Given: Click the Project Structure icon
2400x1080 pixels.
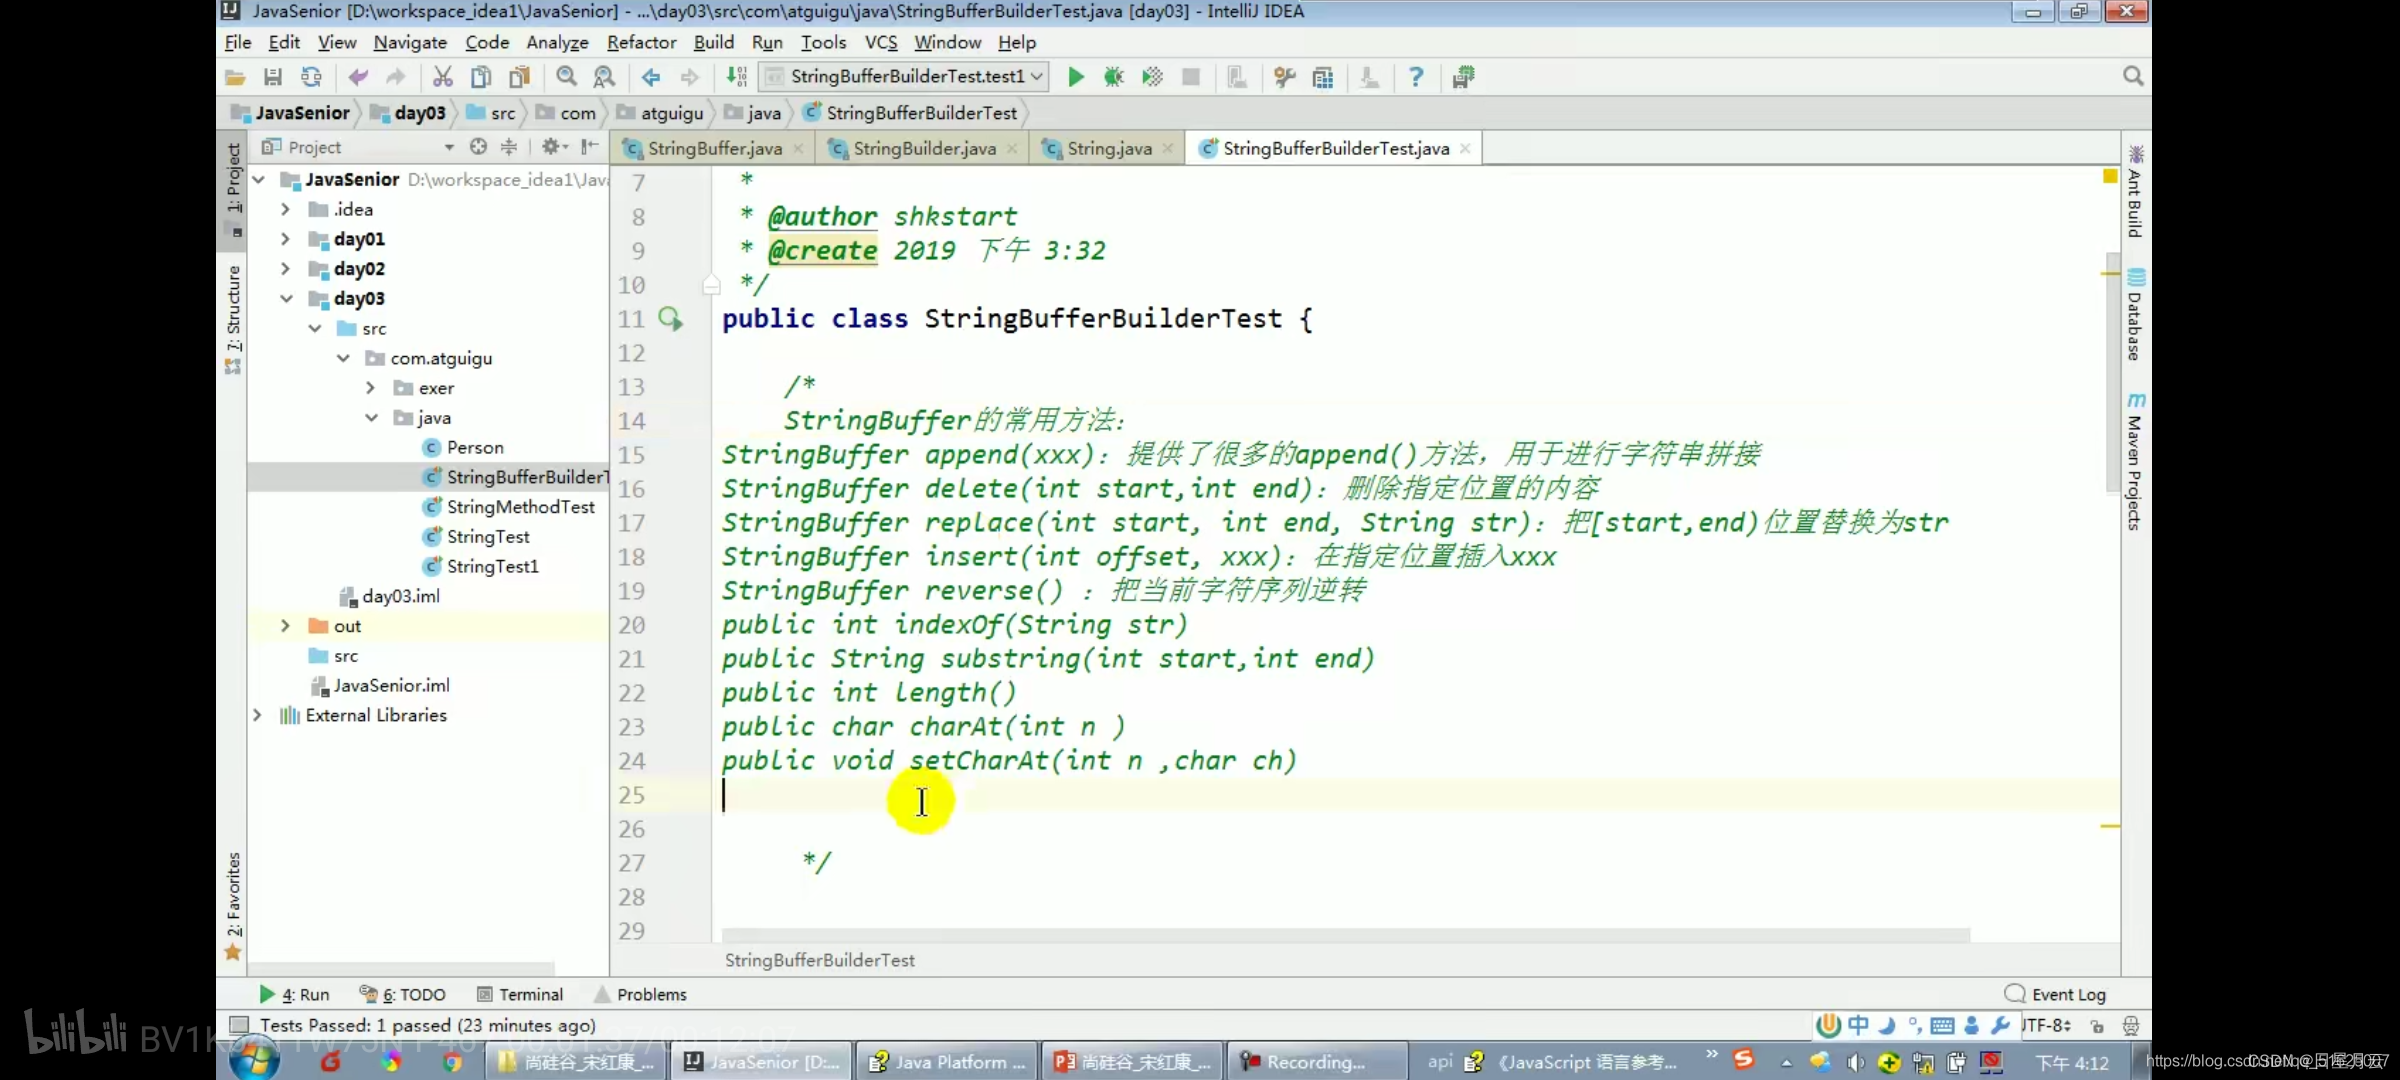Looking at the screenshot, I should pyautogui.click(x=1323, y=77).
